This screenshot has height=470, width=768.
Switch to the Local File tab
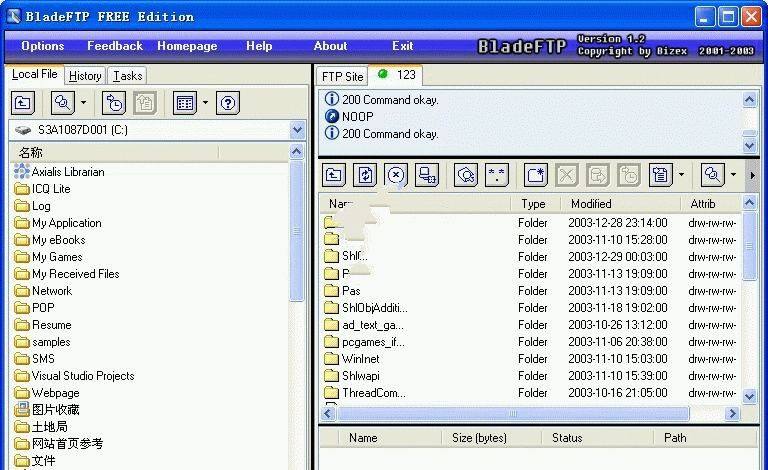34,74
